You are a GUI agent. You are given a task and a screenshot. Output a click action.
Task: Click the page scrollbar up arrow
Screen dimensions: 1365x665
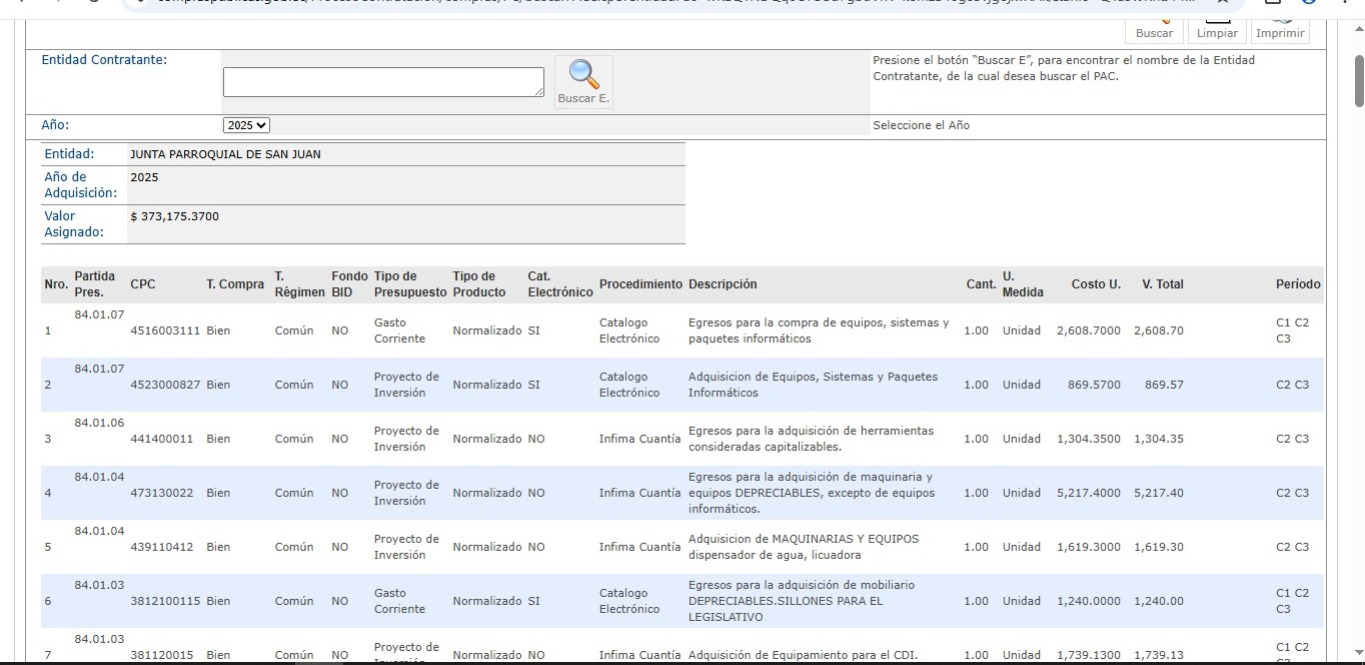pyautogui.click(x=1357, y=29)
